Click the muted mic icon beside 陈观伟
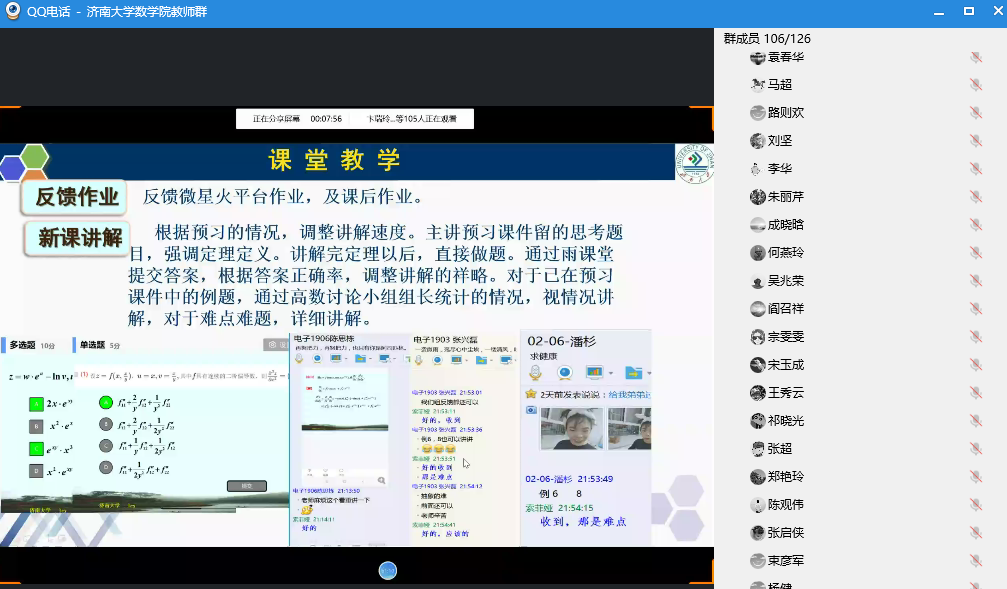Screen dimensions: 1007x589 (976, 505)
